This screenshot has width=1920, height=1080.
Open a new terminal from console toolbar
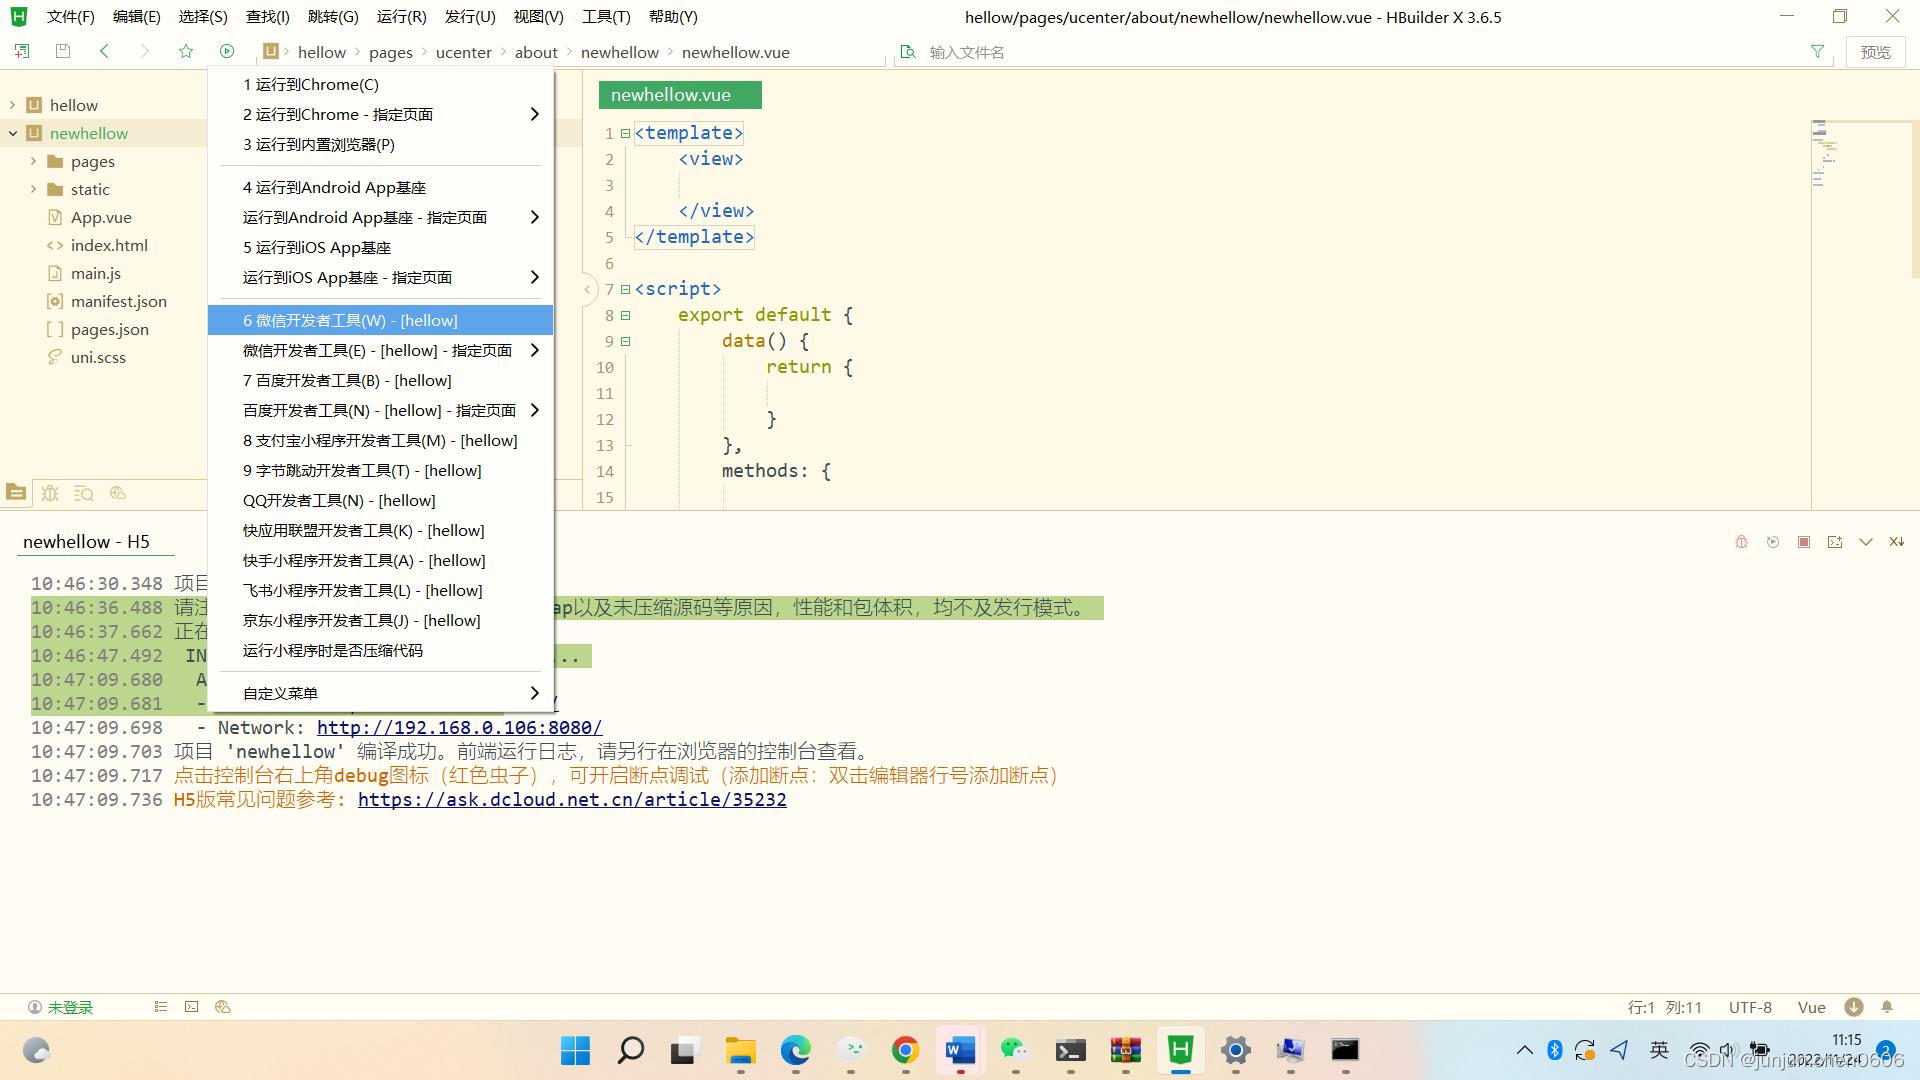(1835, 542)
